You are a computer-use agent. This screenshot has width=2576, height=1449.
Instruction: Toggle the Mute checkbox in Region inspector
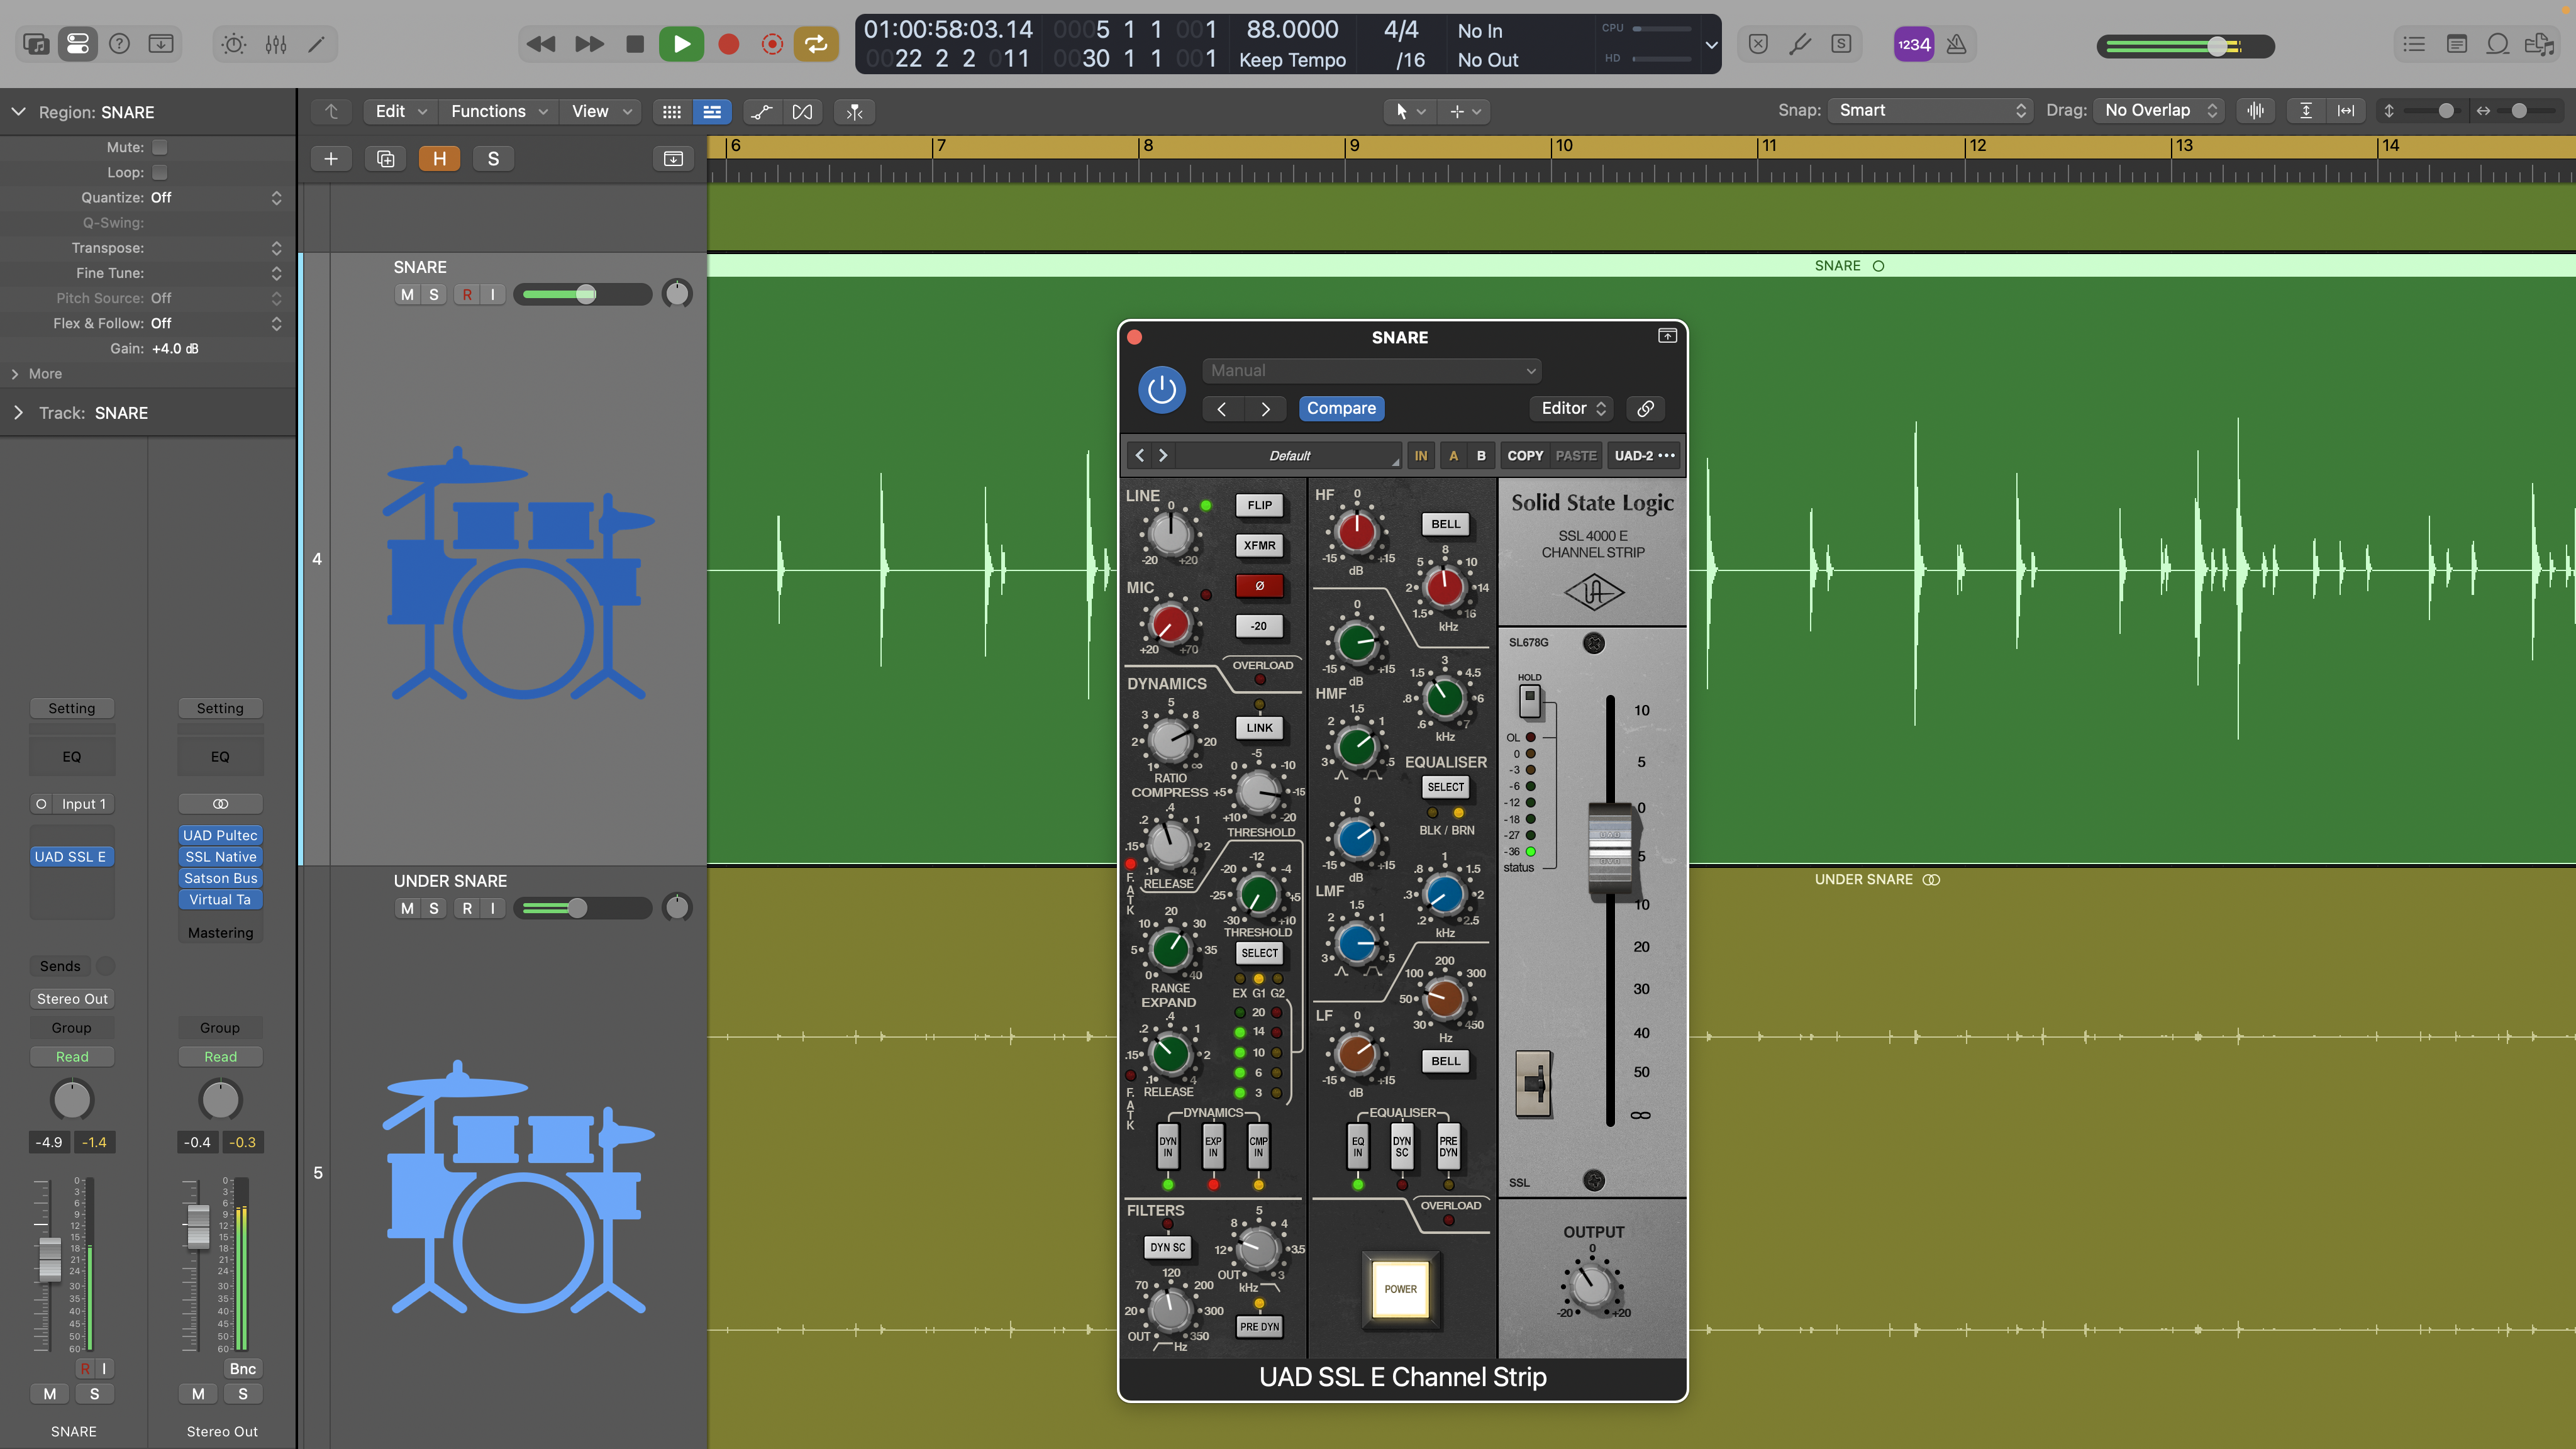[x=159, y=147]
